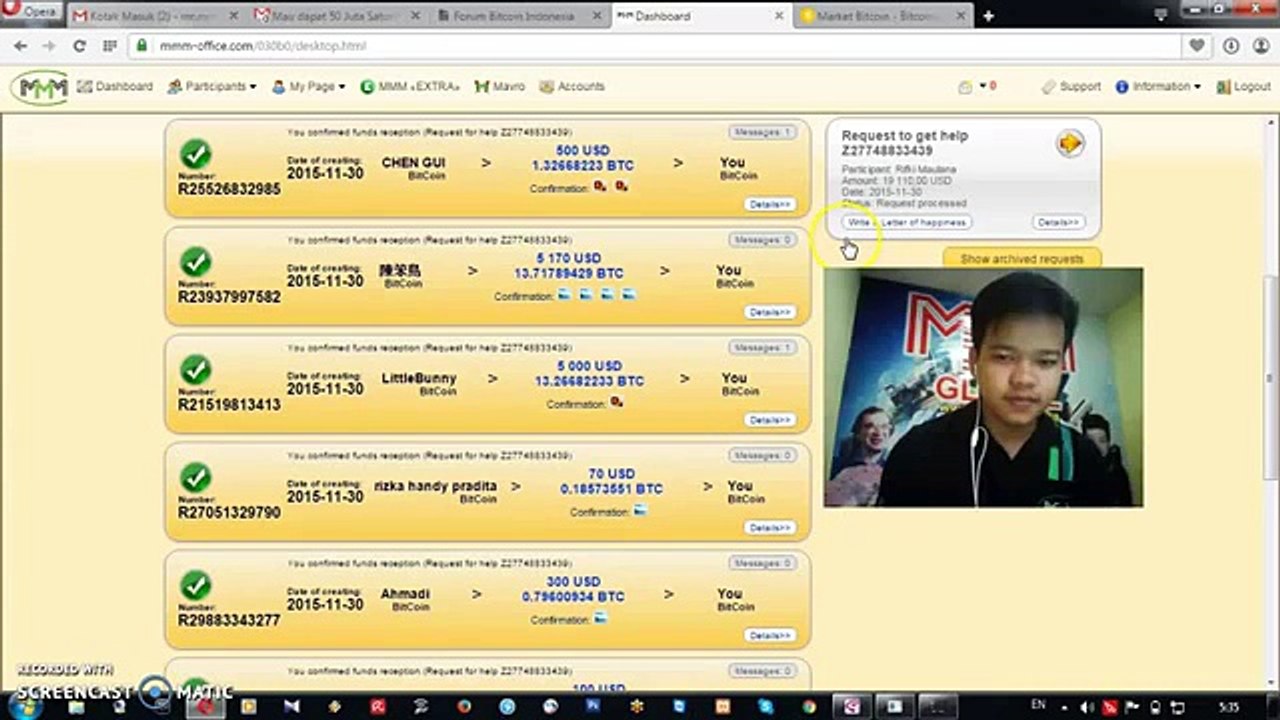The image size is (1280, 720).
Task: Open the Dashboard menu item
Action: (x=115, y=87)
